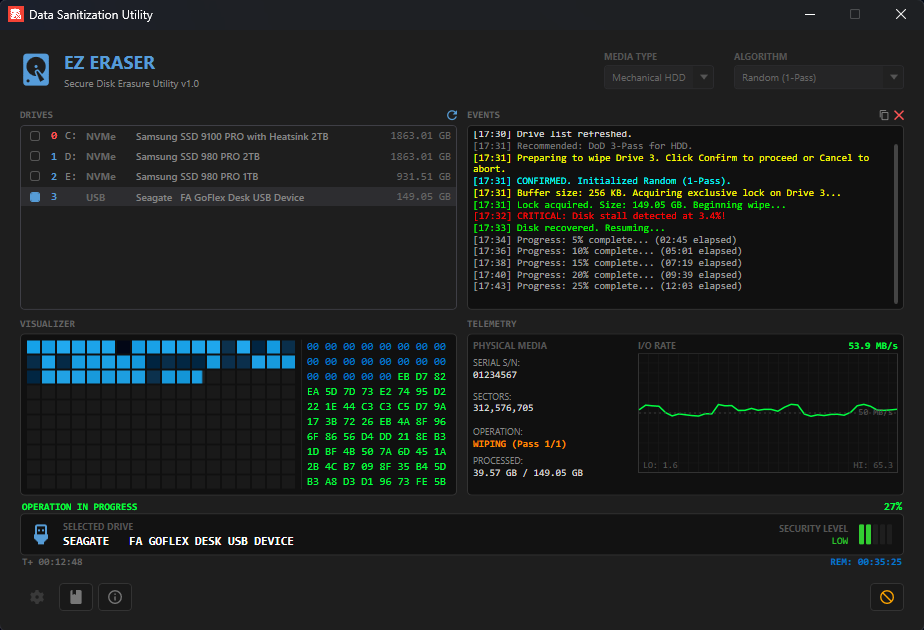Screen dimensions: 924x630
Task: Click the EZ Eraser disk logo icon
Action: tap(36, 70)
